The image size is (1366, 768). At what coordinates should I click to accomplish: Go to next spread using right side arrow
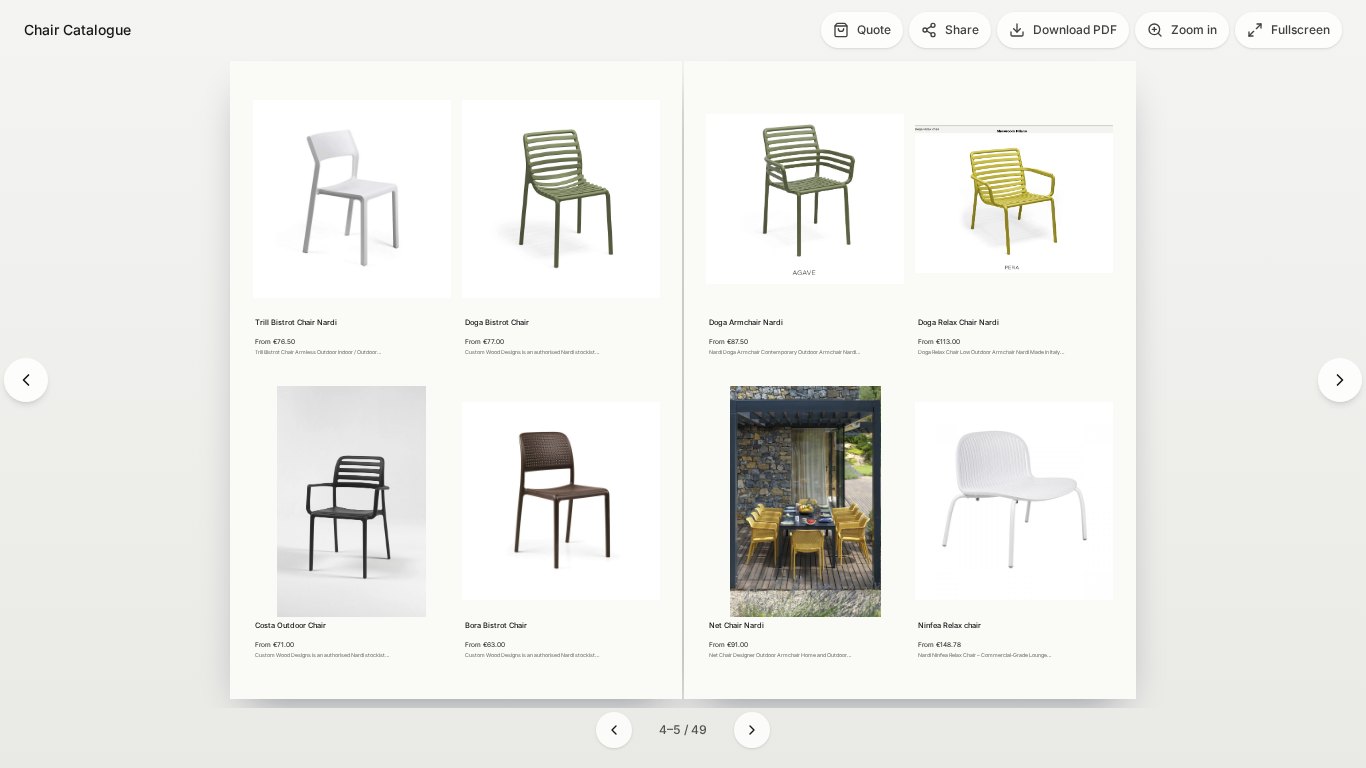pos(1340,380)
